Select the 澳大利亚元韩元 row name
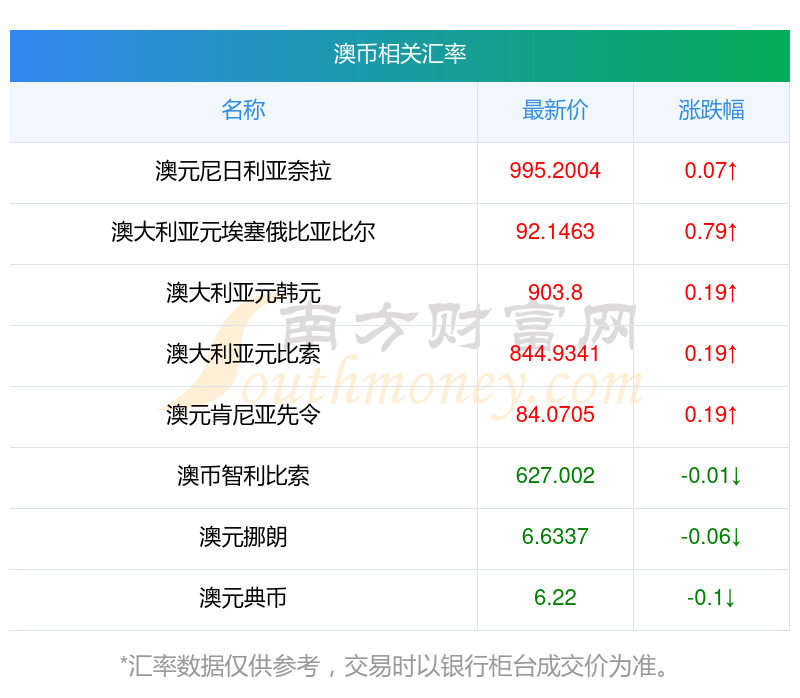Viewport: 800px width, 698px height. pos(243,293)
